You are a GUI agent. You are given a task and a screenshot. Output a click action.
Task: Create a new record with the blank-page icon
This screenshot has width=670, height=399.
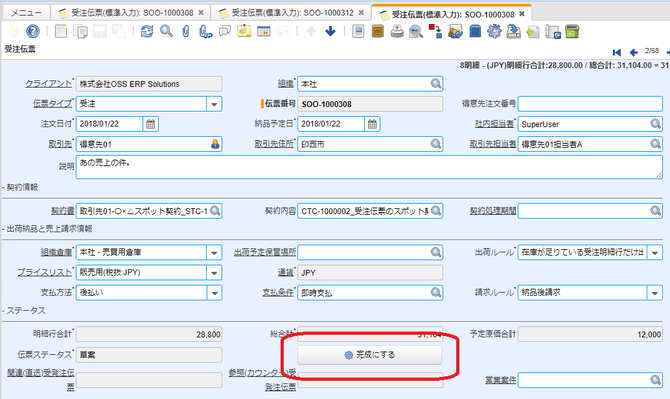61,31
